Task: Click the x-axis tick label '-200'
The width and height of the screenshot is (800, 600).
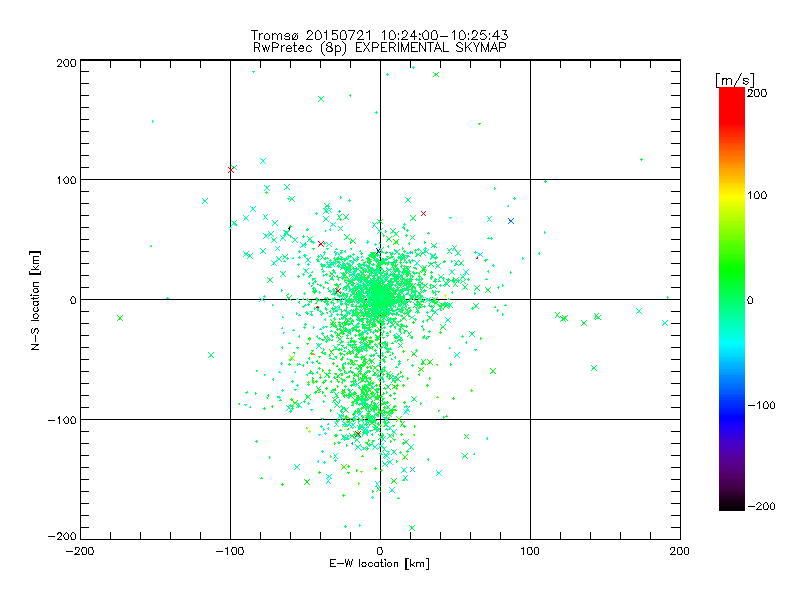Action: (80, 551)
